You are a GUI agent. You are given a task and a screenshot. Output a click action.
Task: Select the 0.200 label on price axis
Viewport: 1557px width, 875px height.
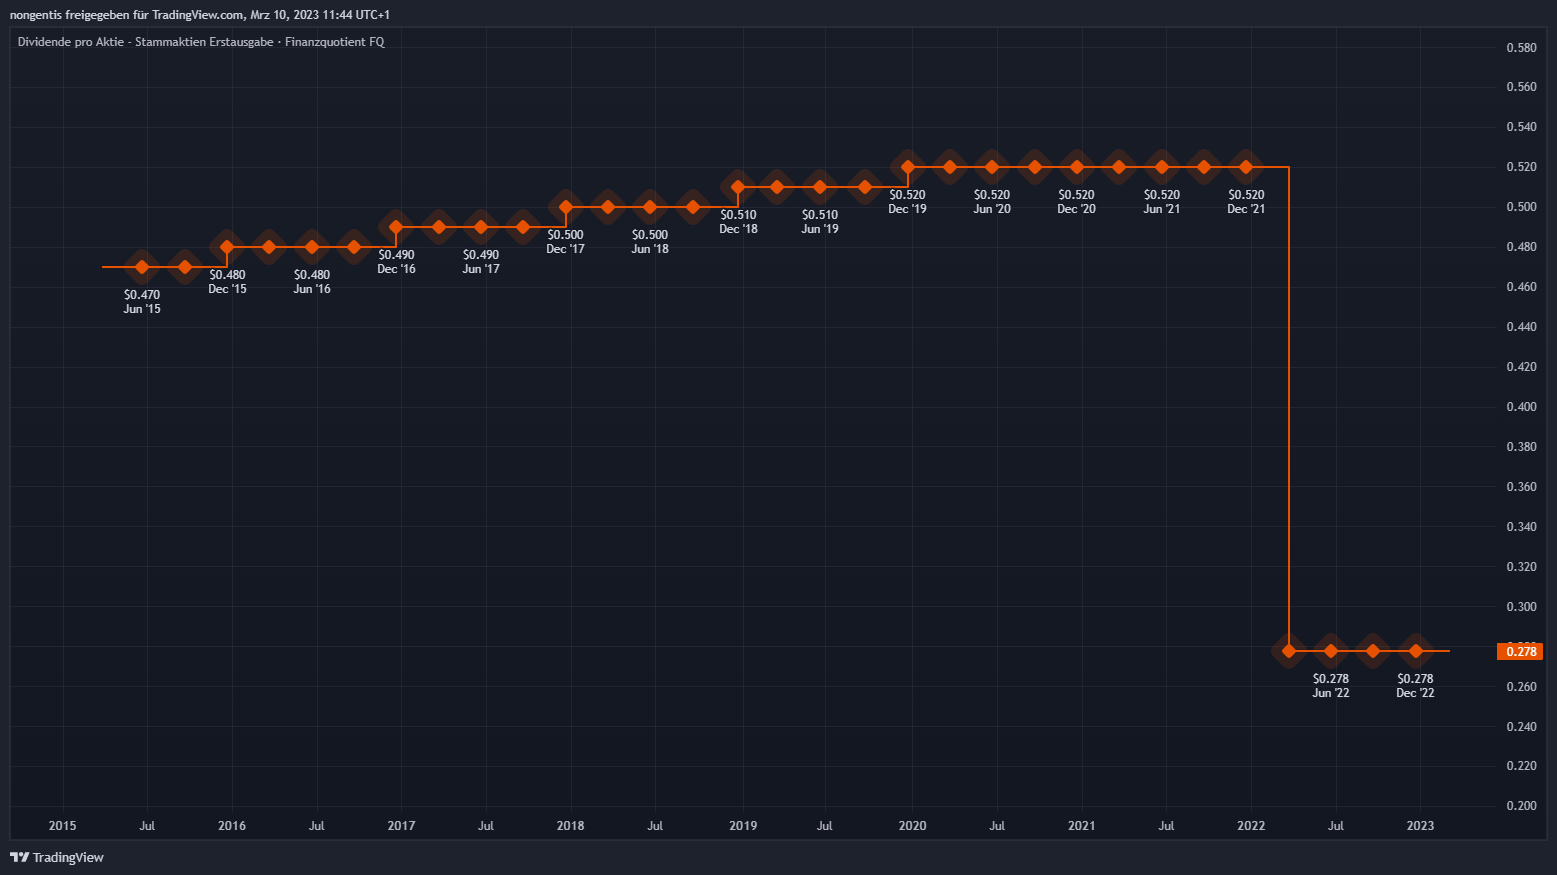(1521, 806)
